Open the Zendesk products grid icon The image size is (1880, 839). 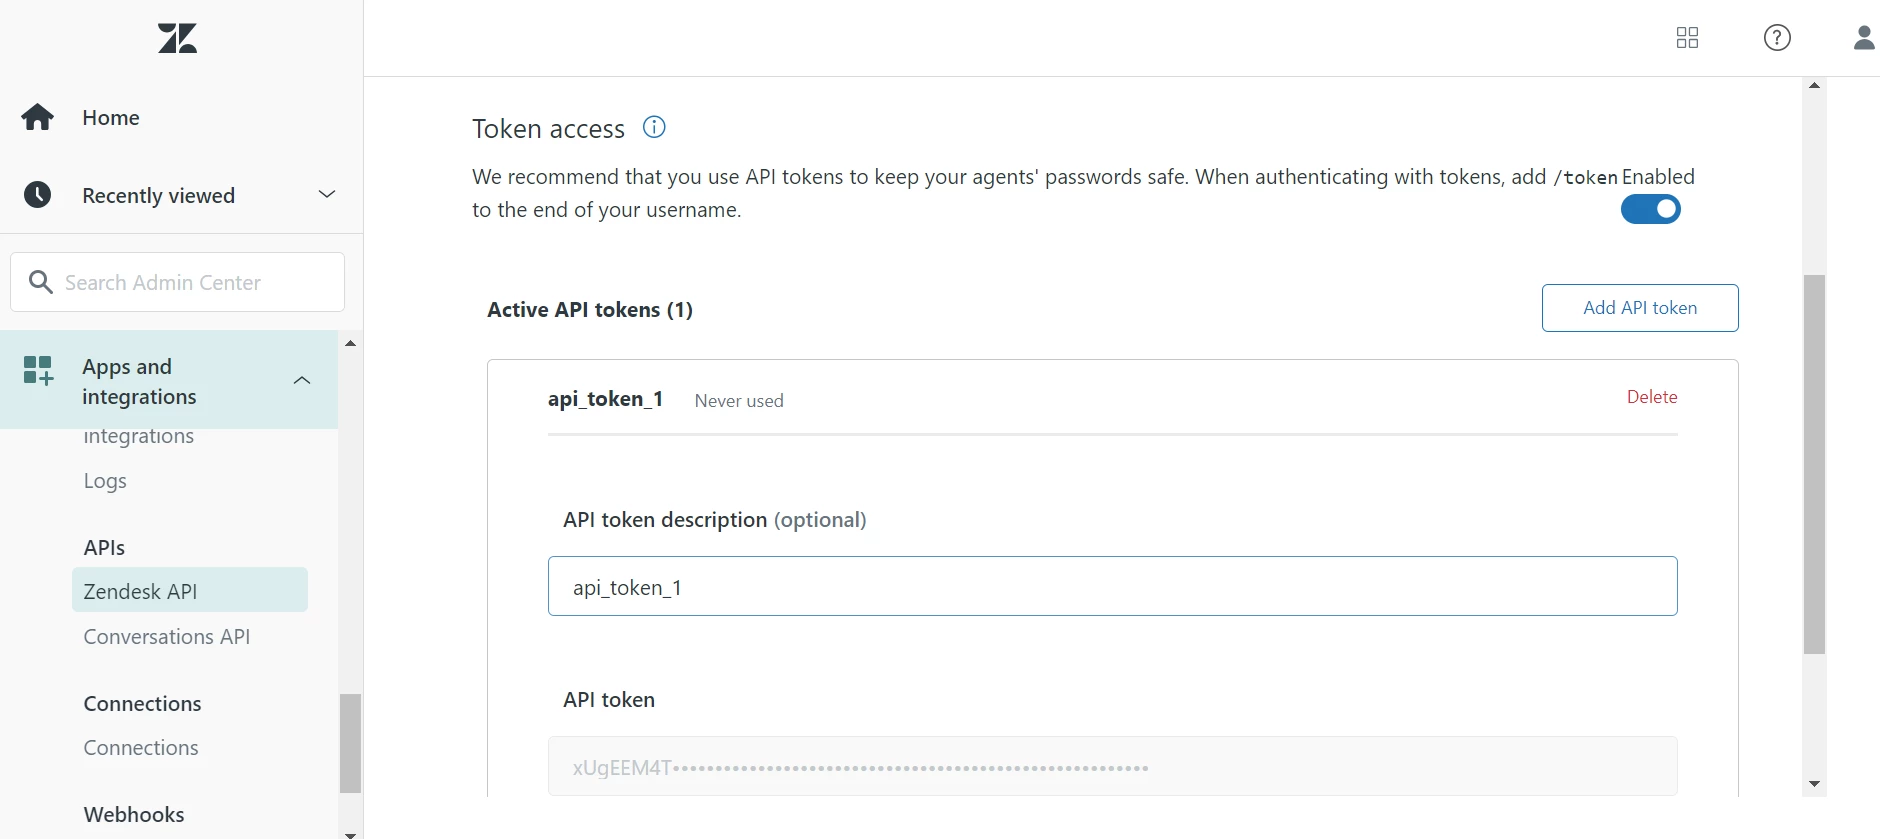coord(1687,38)
